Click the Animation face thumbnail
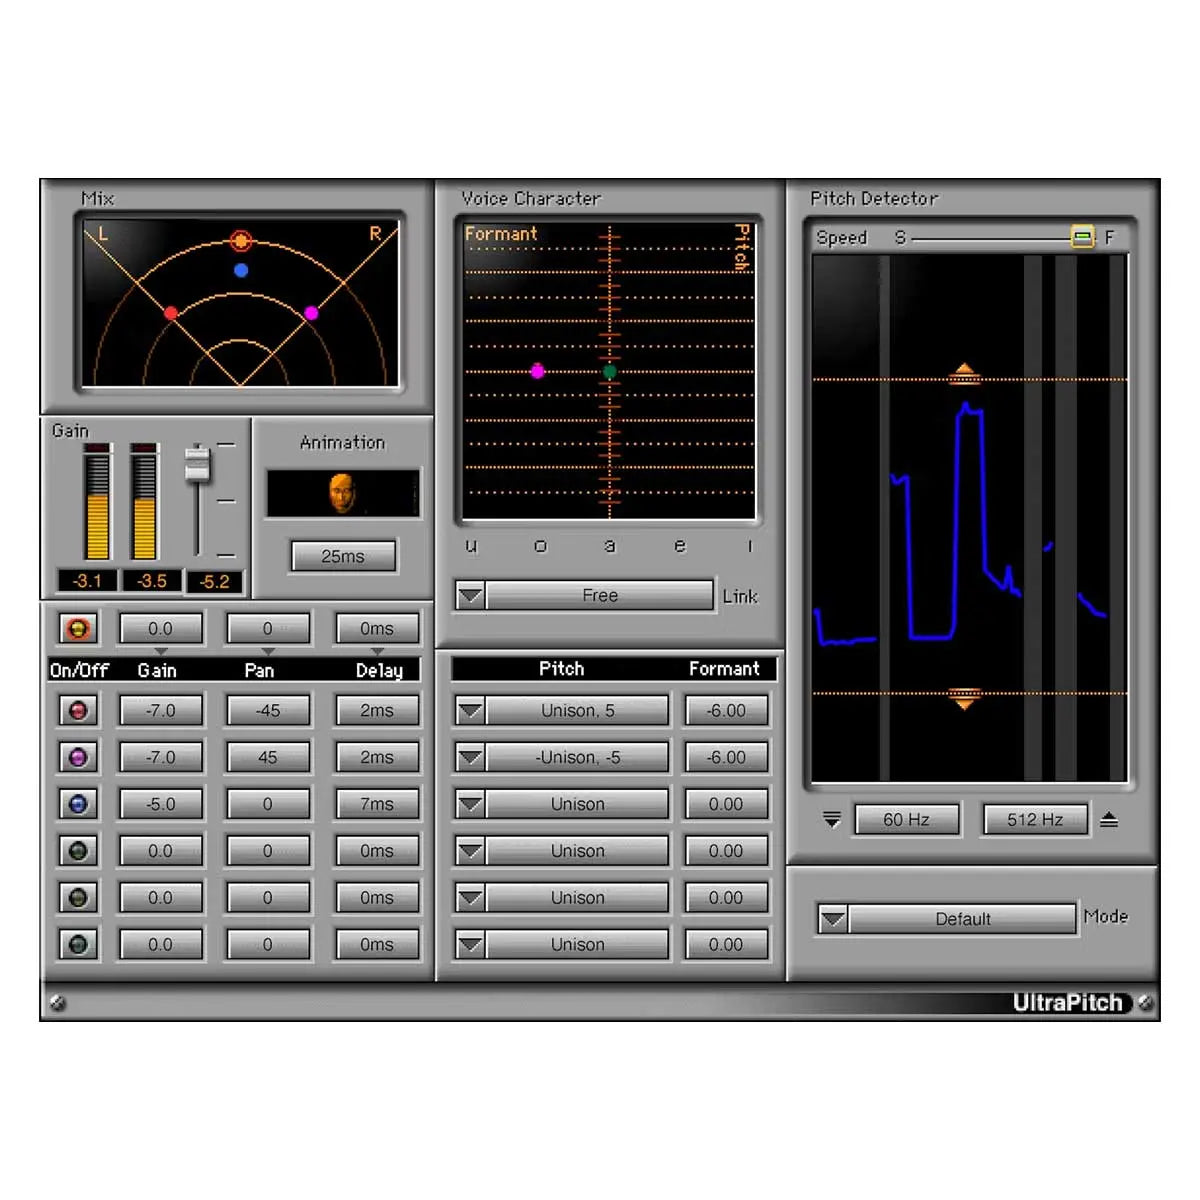The height and width of the screenshot is (1200, 1200). click(343, 491)
